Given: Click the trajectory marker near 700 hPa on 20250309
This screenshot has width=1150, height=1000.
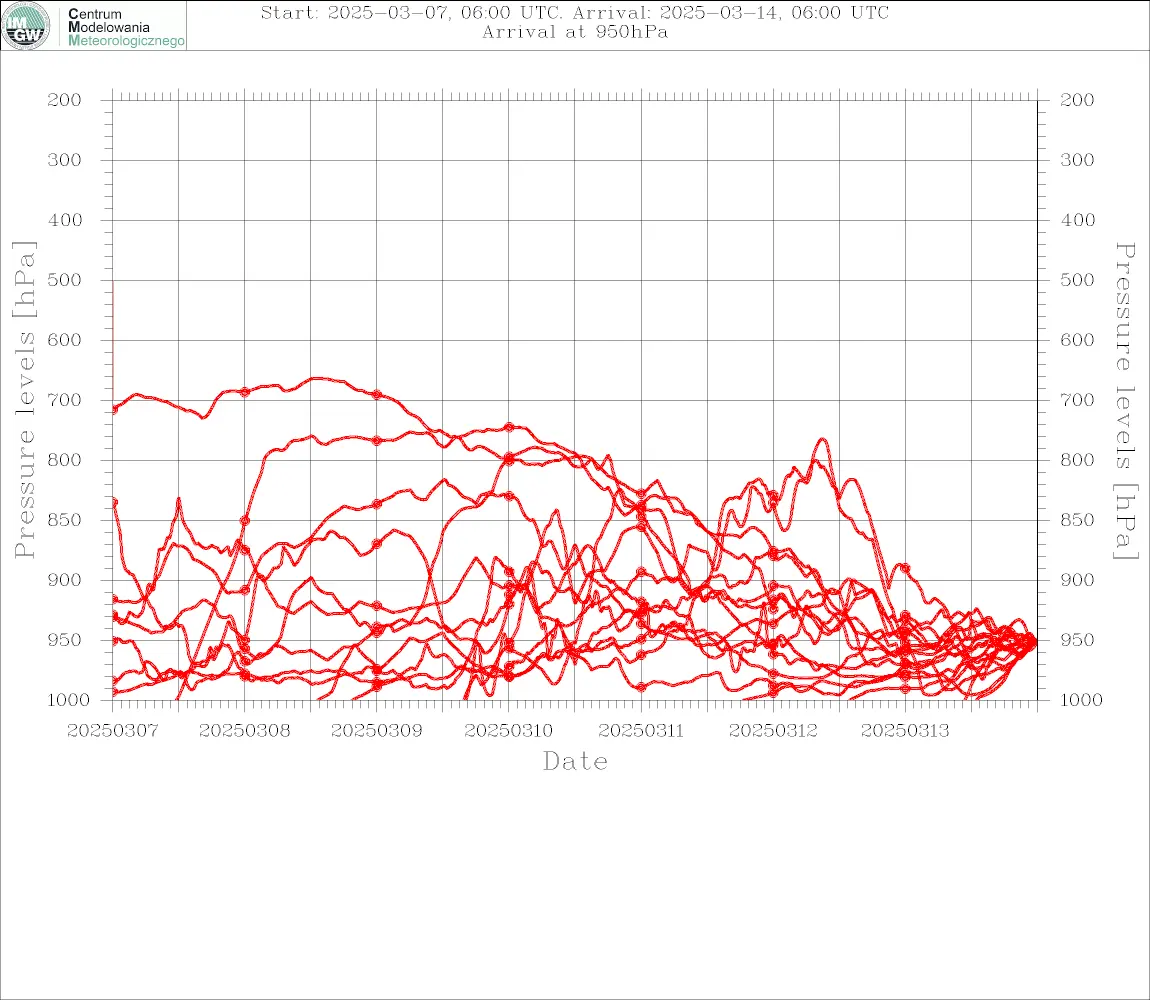Looking at the screenshot, I should (377, 395).
